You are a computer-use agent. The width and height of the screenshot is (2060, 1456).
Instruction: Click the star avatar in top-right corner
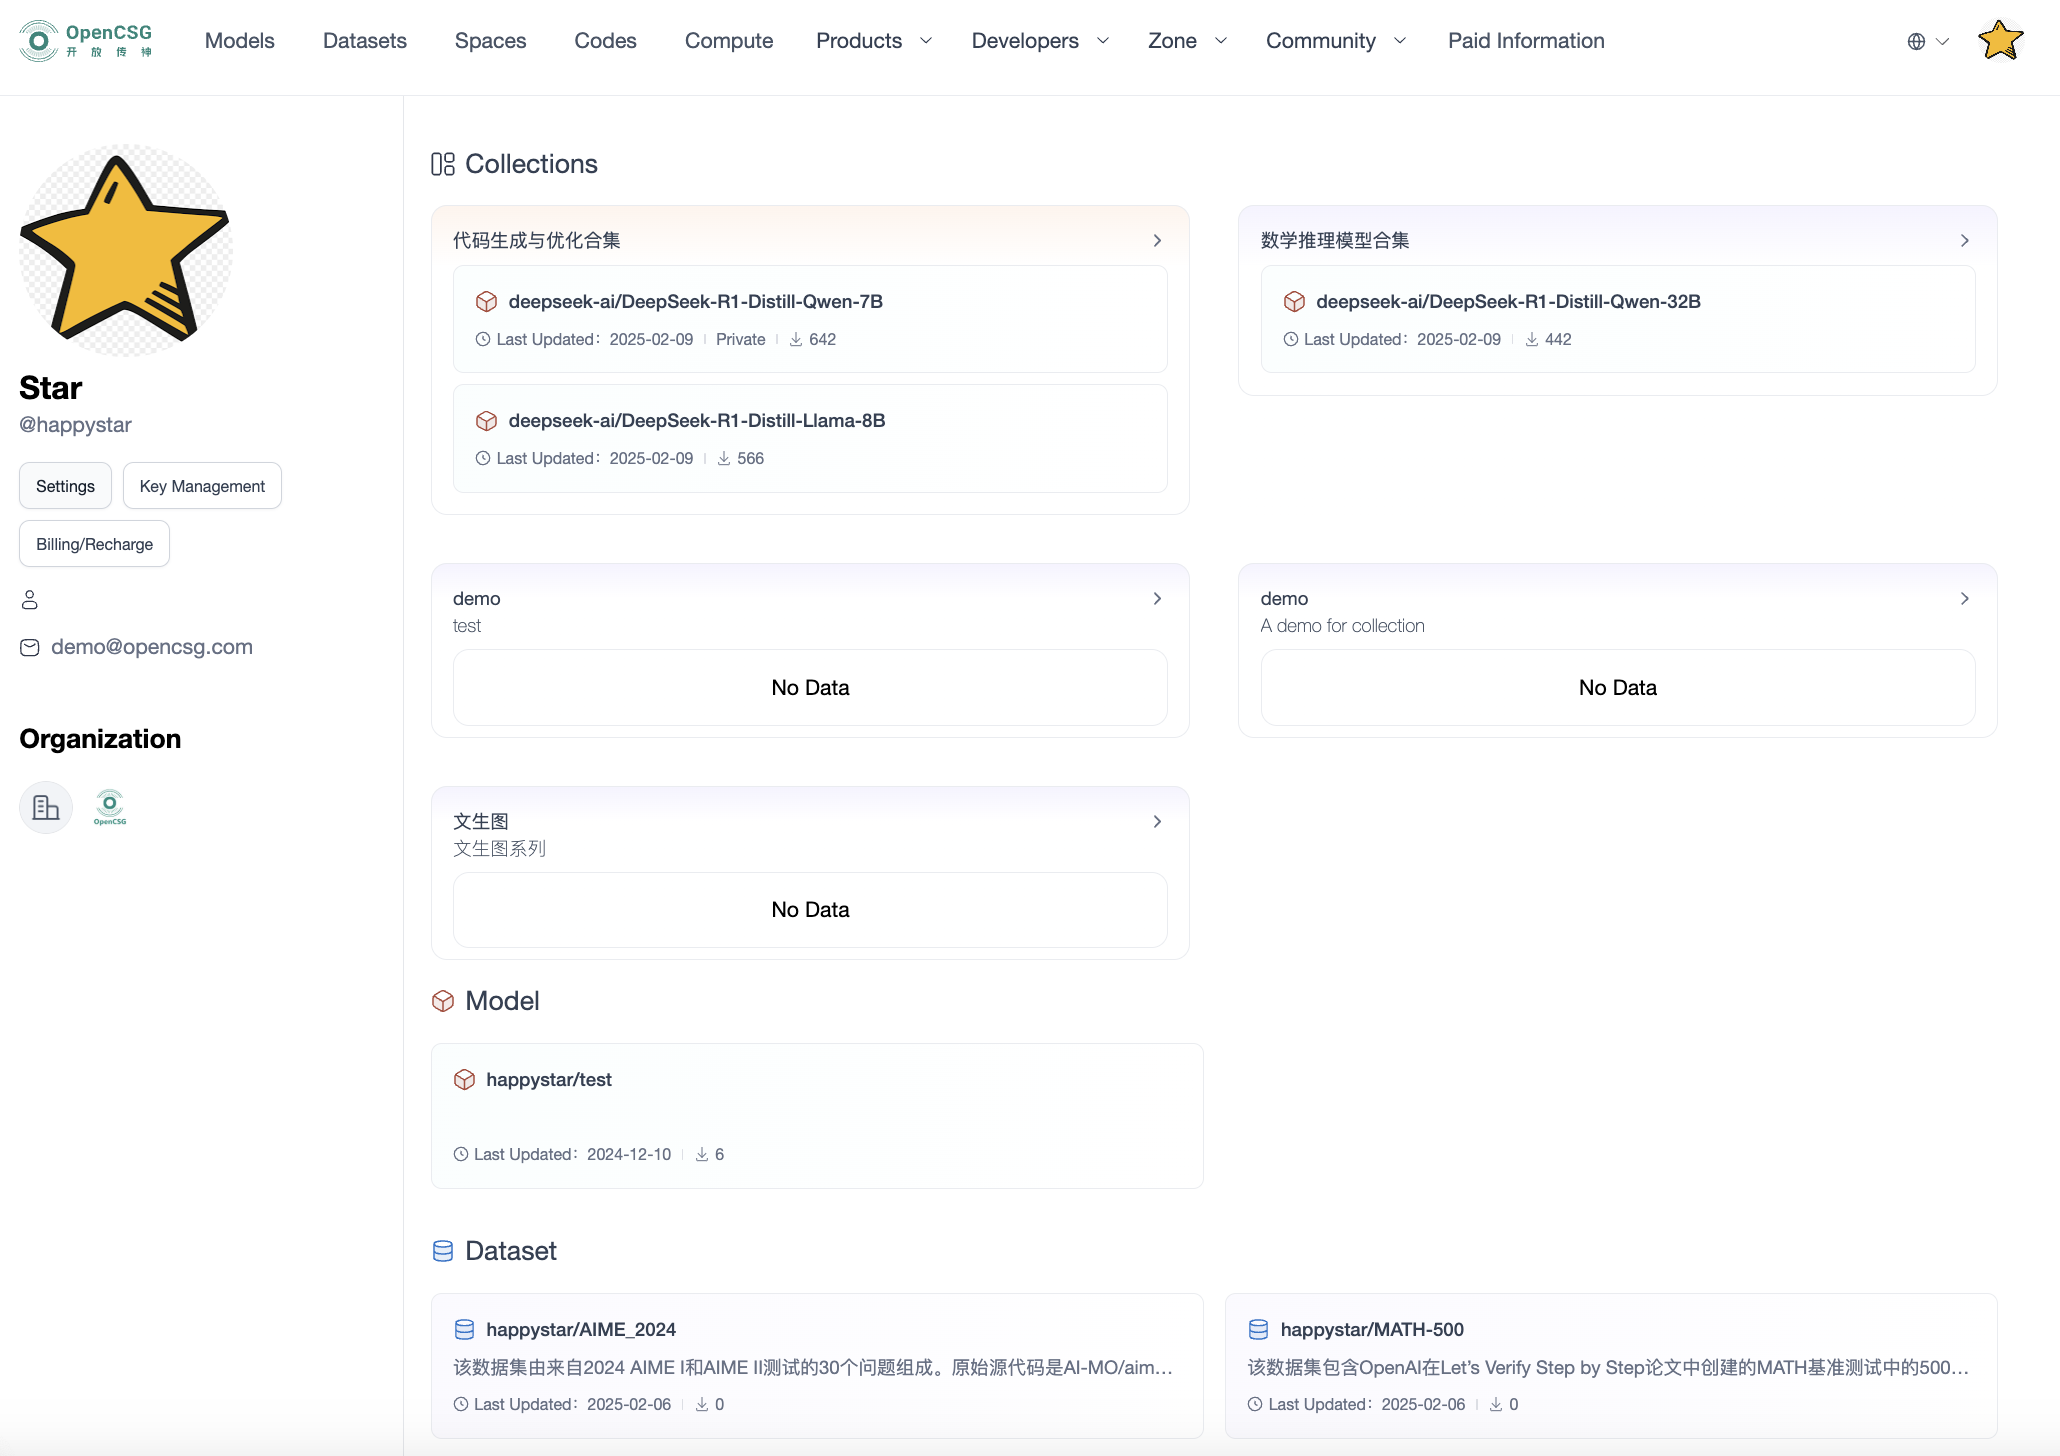coord(2000,41)
